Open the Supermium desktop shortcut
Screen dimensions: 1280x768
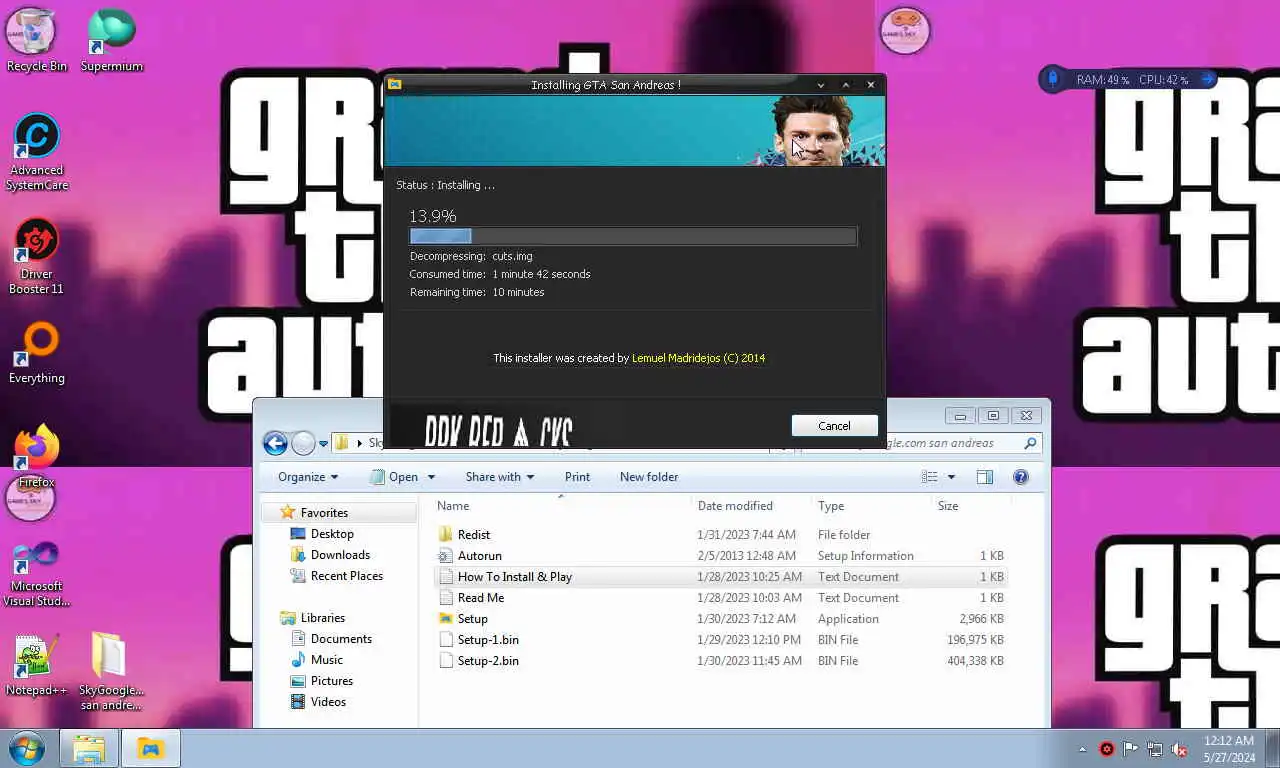[111, 40]
